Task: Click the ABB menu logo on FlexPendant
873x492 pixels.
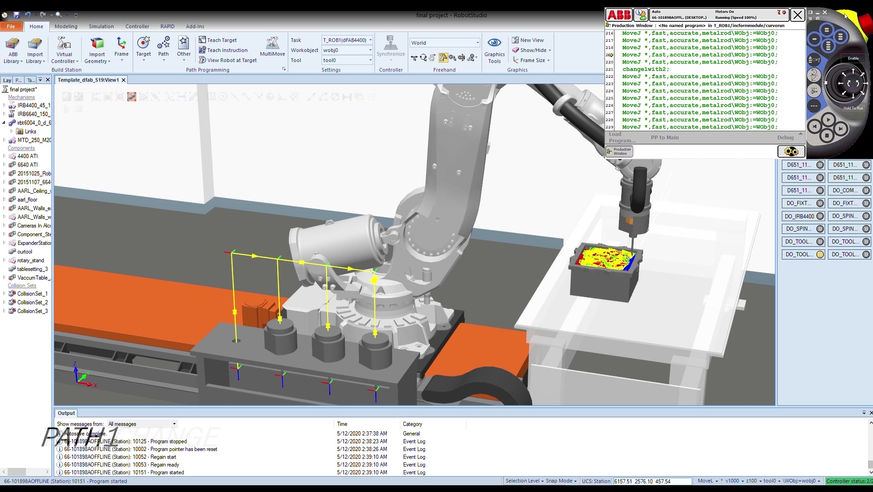Action: (x=619, y=15)
